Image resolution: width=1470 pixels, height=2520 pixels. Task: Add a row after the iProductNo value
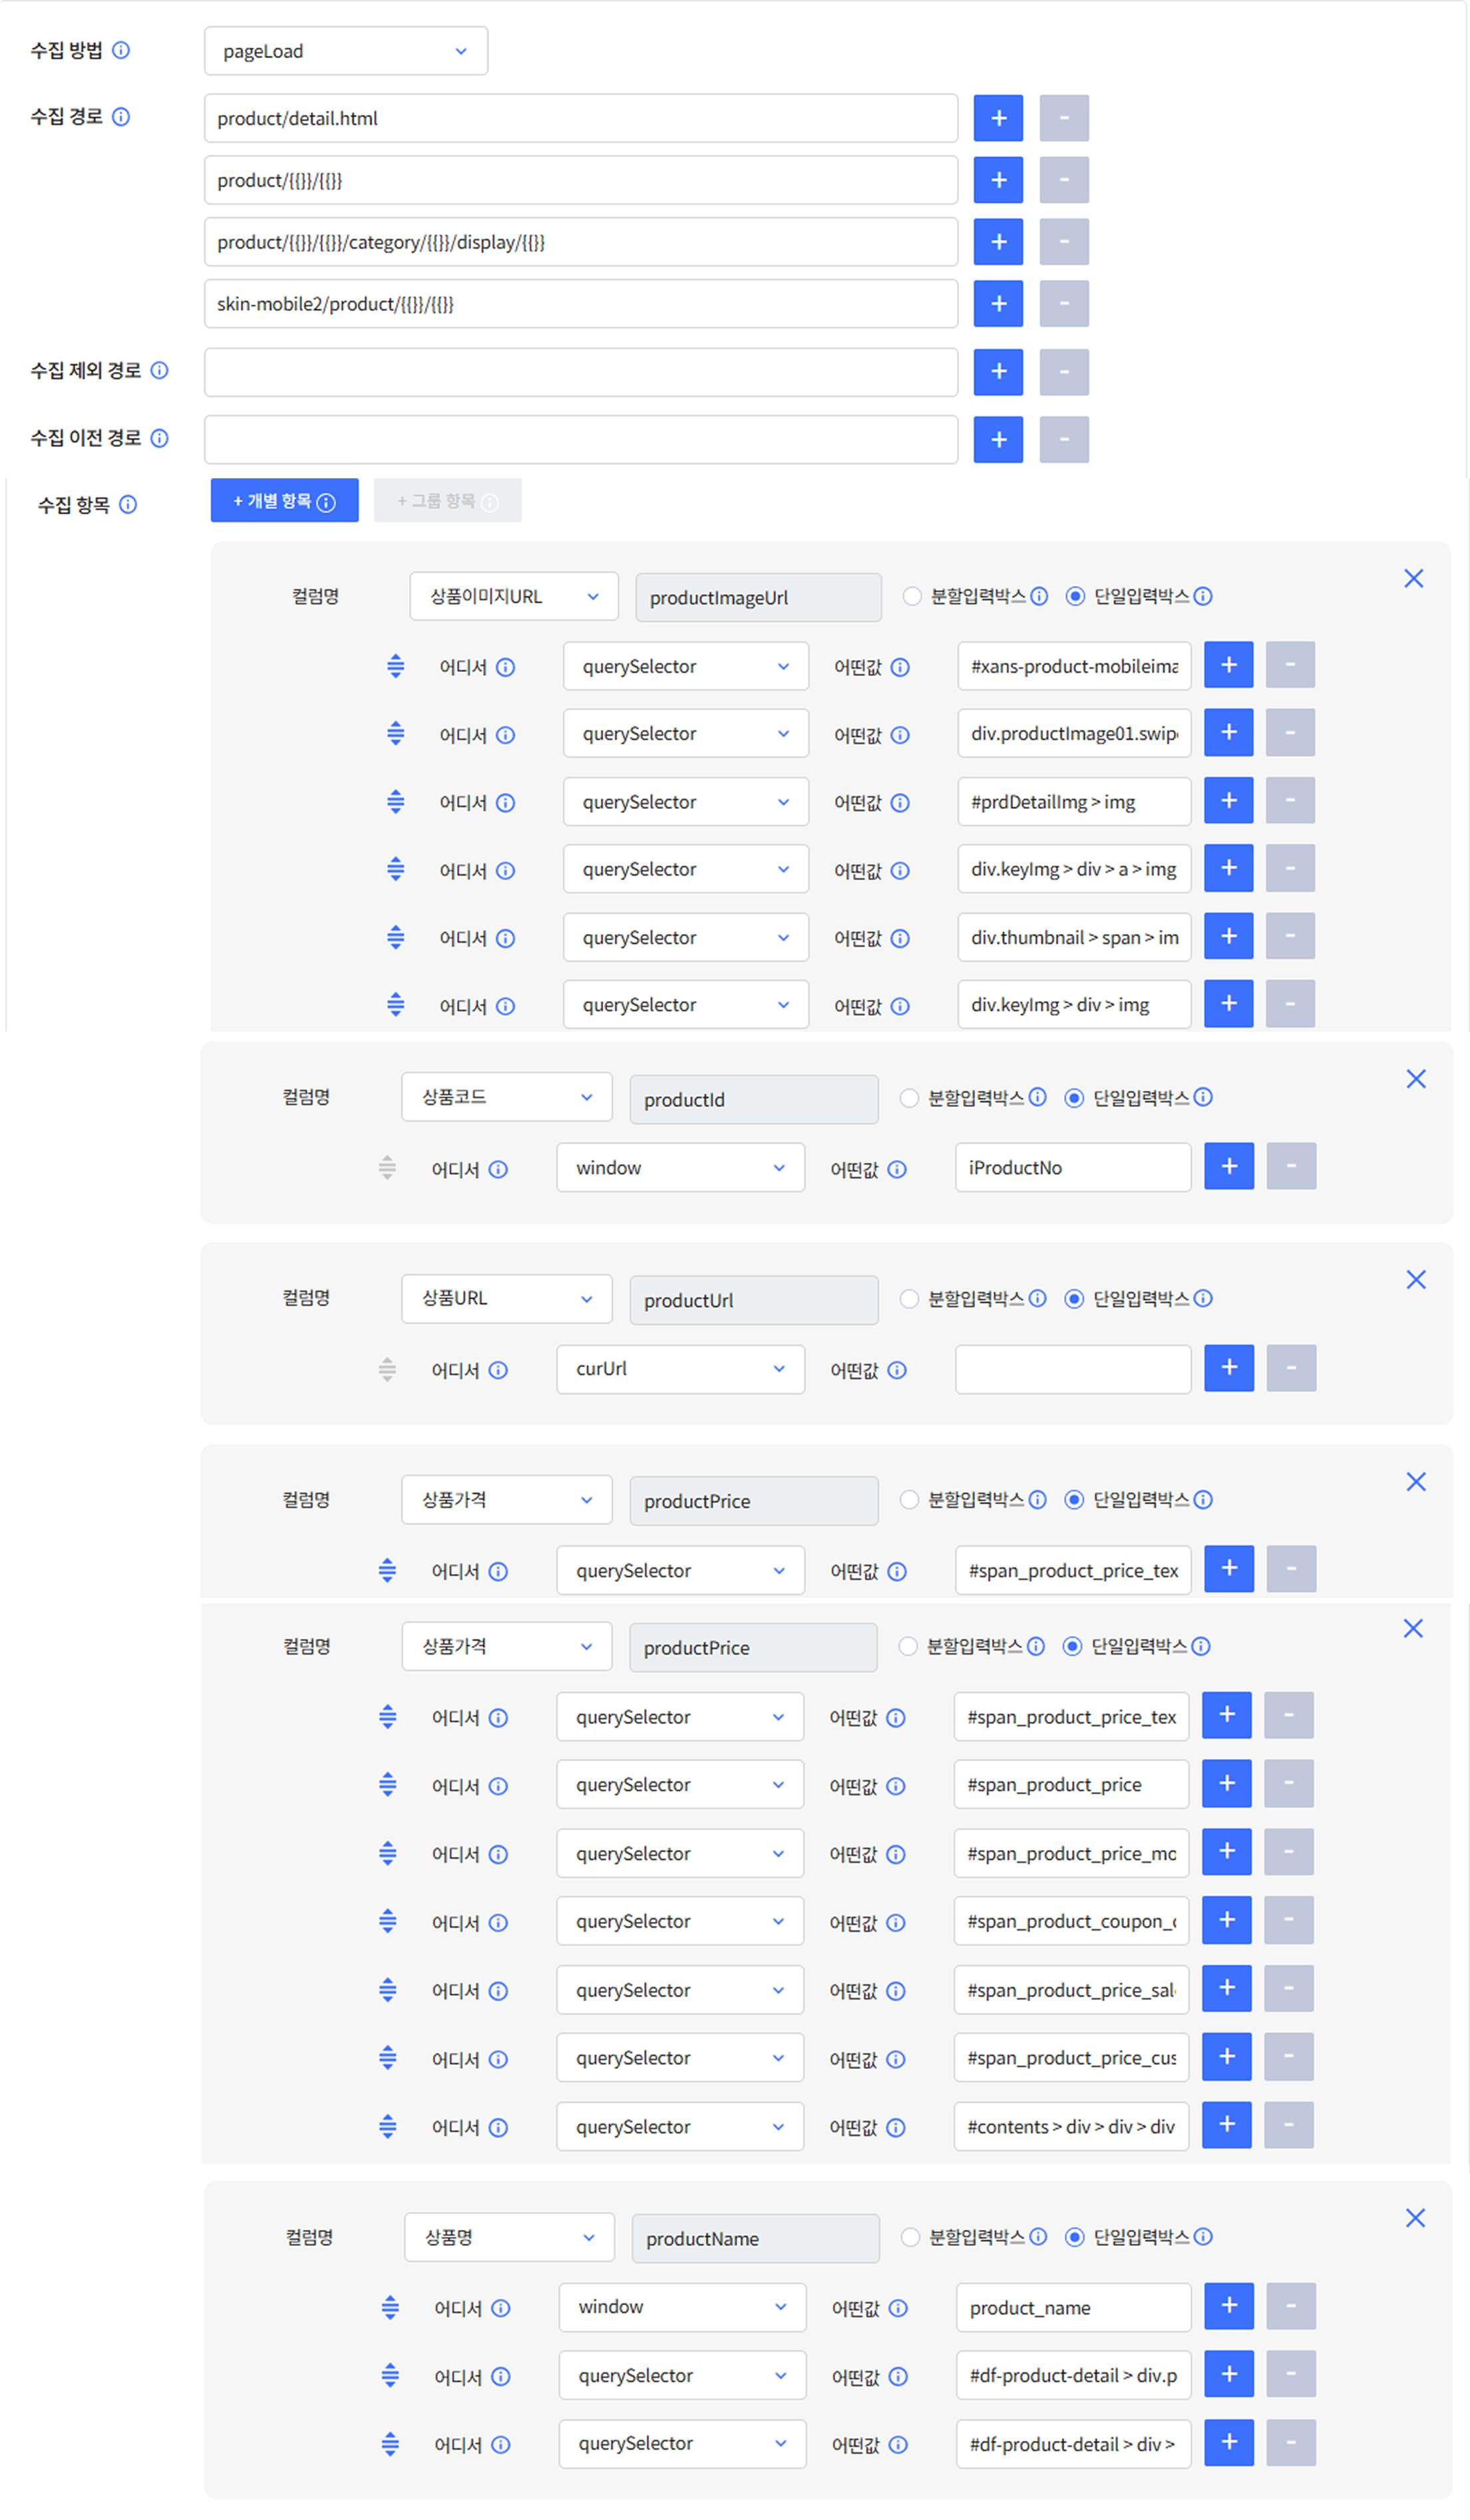coord(1229,1166)
